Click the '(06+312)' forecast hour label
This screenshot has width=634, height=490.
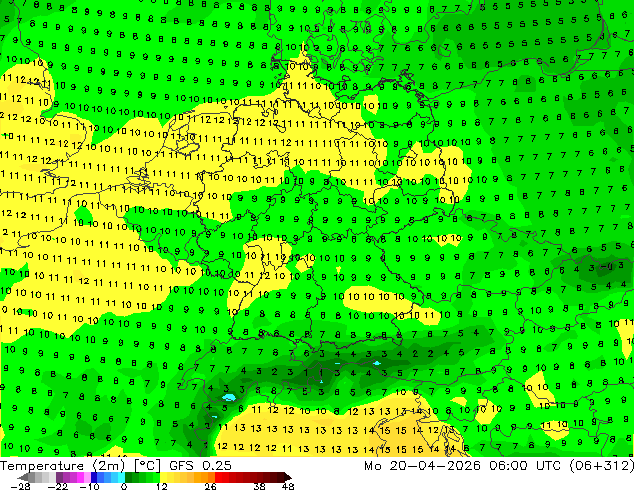[602, 466]
